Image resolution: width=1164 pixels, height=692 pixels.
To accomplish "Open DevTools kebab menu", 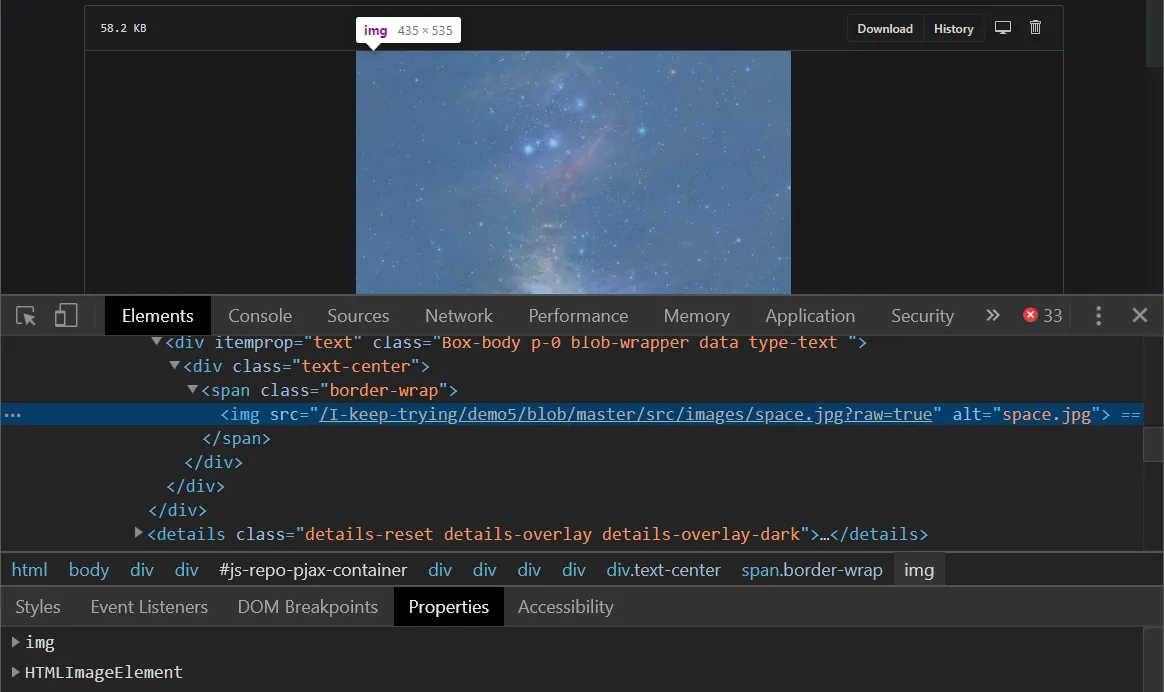I will point(1099,316).
